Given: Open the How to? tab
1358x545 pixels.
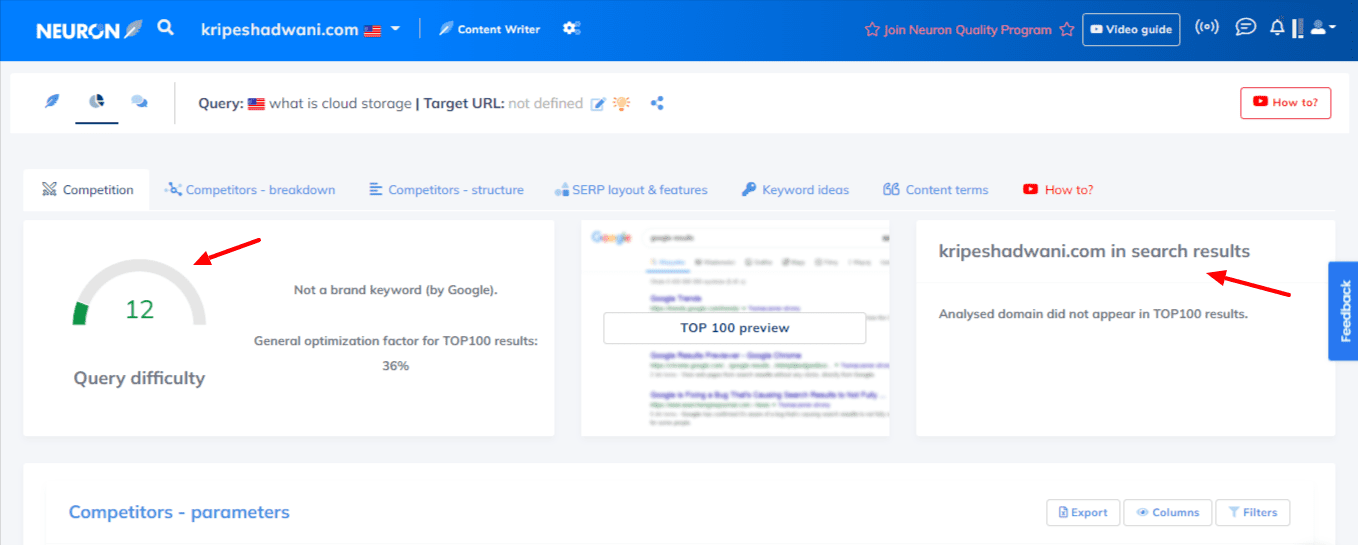Looking at the screenshot, I should 1058,190.
